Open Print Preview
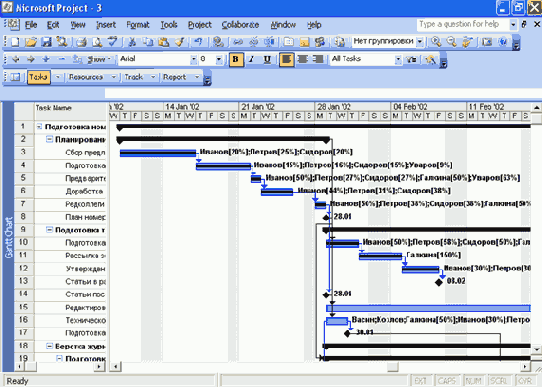This screenshot has width=542, height=387. 97,42
